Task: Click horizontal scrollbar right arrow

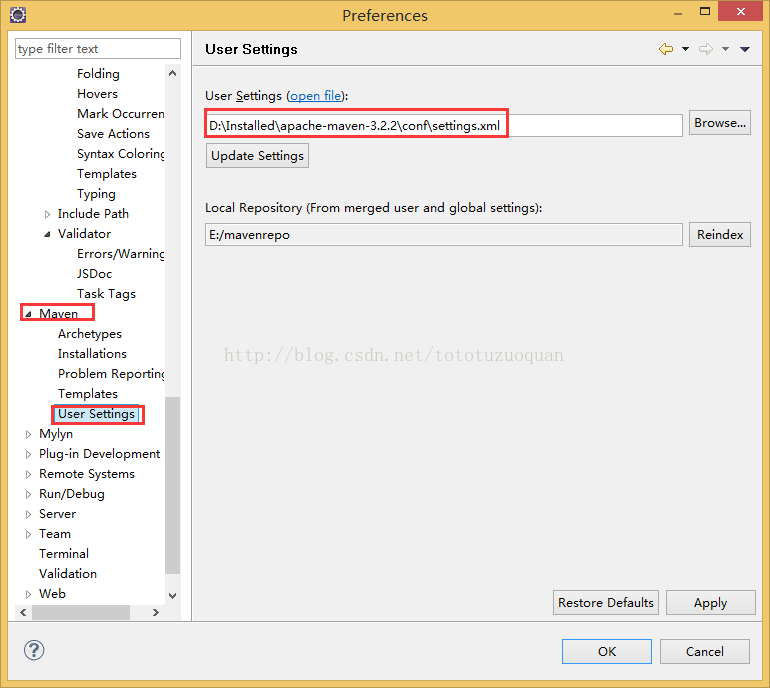Action: pos(156,612)
